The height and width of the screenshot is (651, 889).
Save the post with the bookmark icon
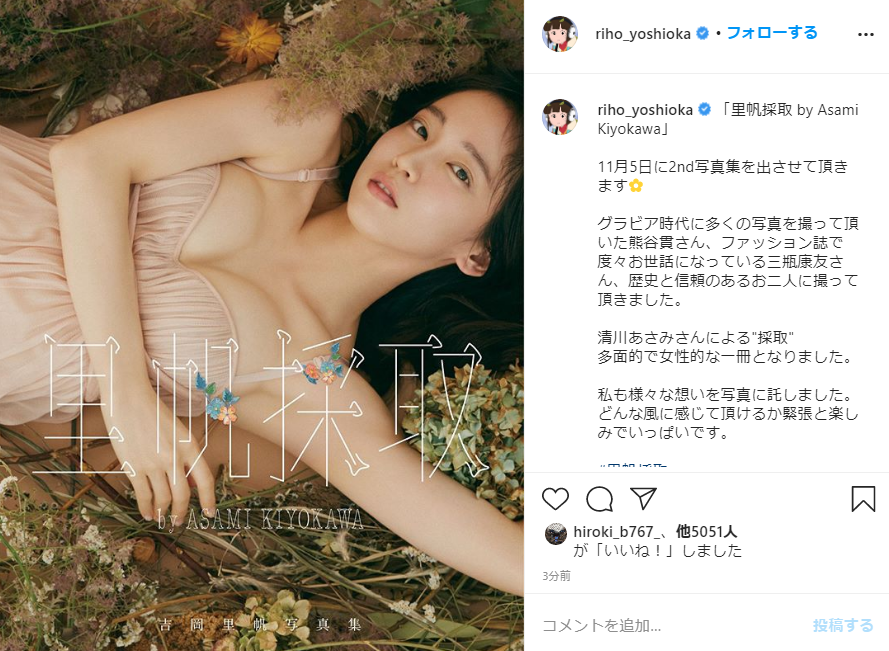pos(863,499)
